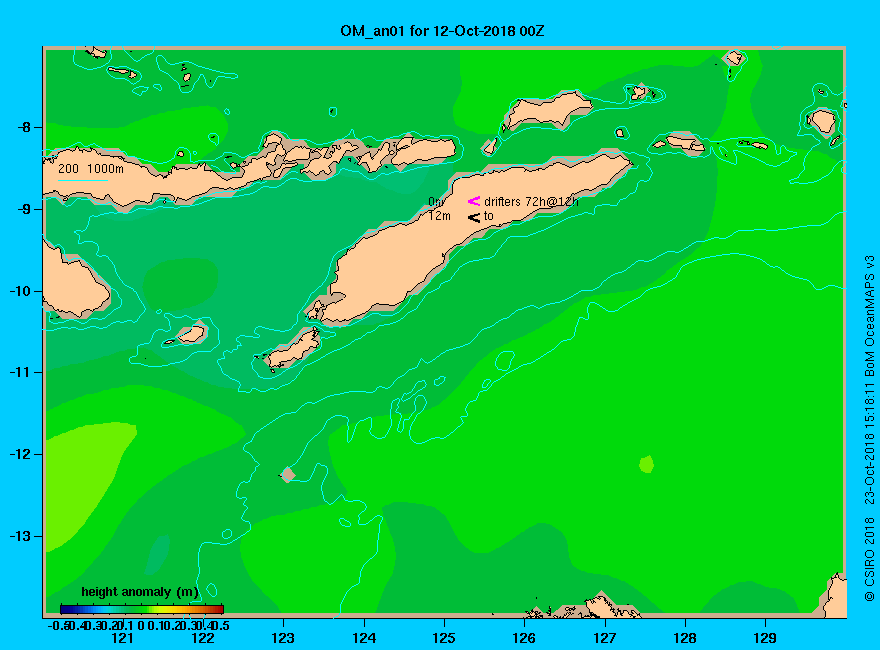Click the '0m' depth label in the legend
880x650 pixels.
[437, 201]
